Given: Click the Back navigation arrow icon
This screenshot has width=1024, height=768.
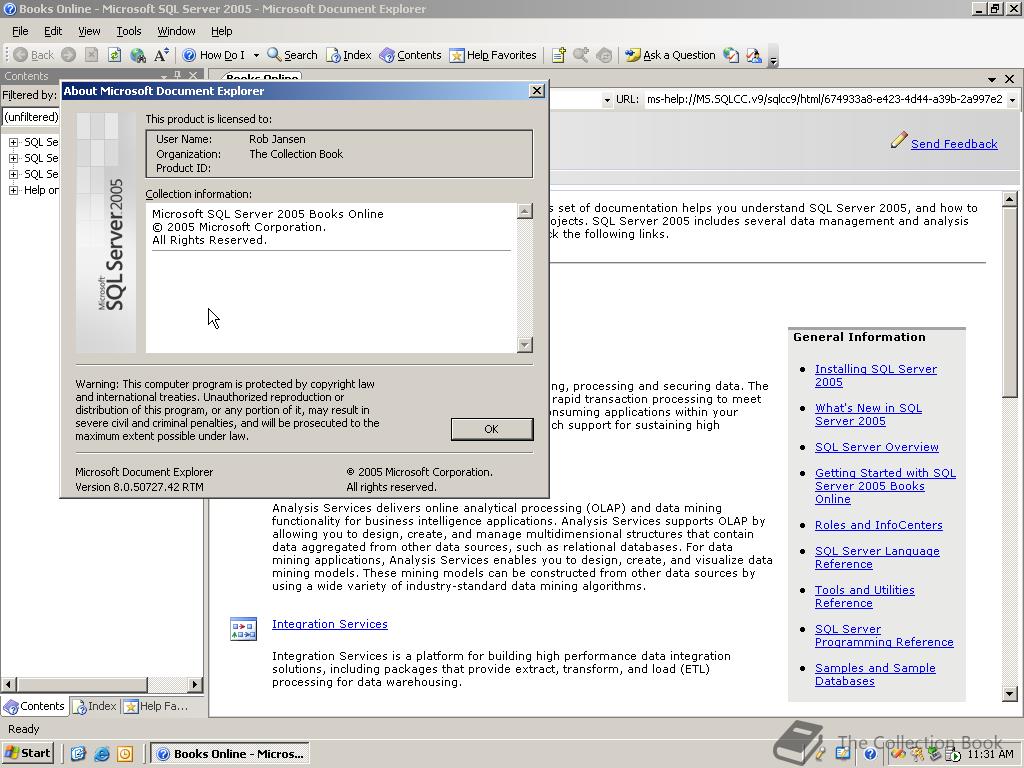Looking at the screenshot, I should (21, 55).
